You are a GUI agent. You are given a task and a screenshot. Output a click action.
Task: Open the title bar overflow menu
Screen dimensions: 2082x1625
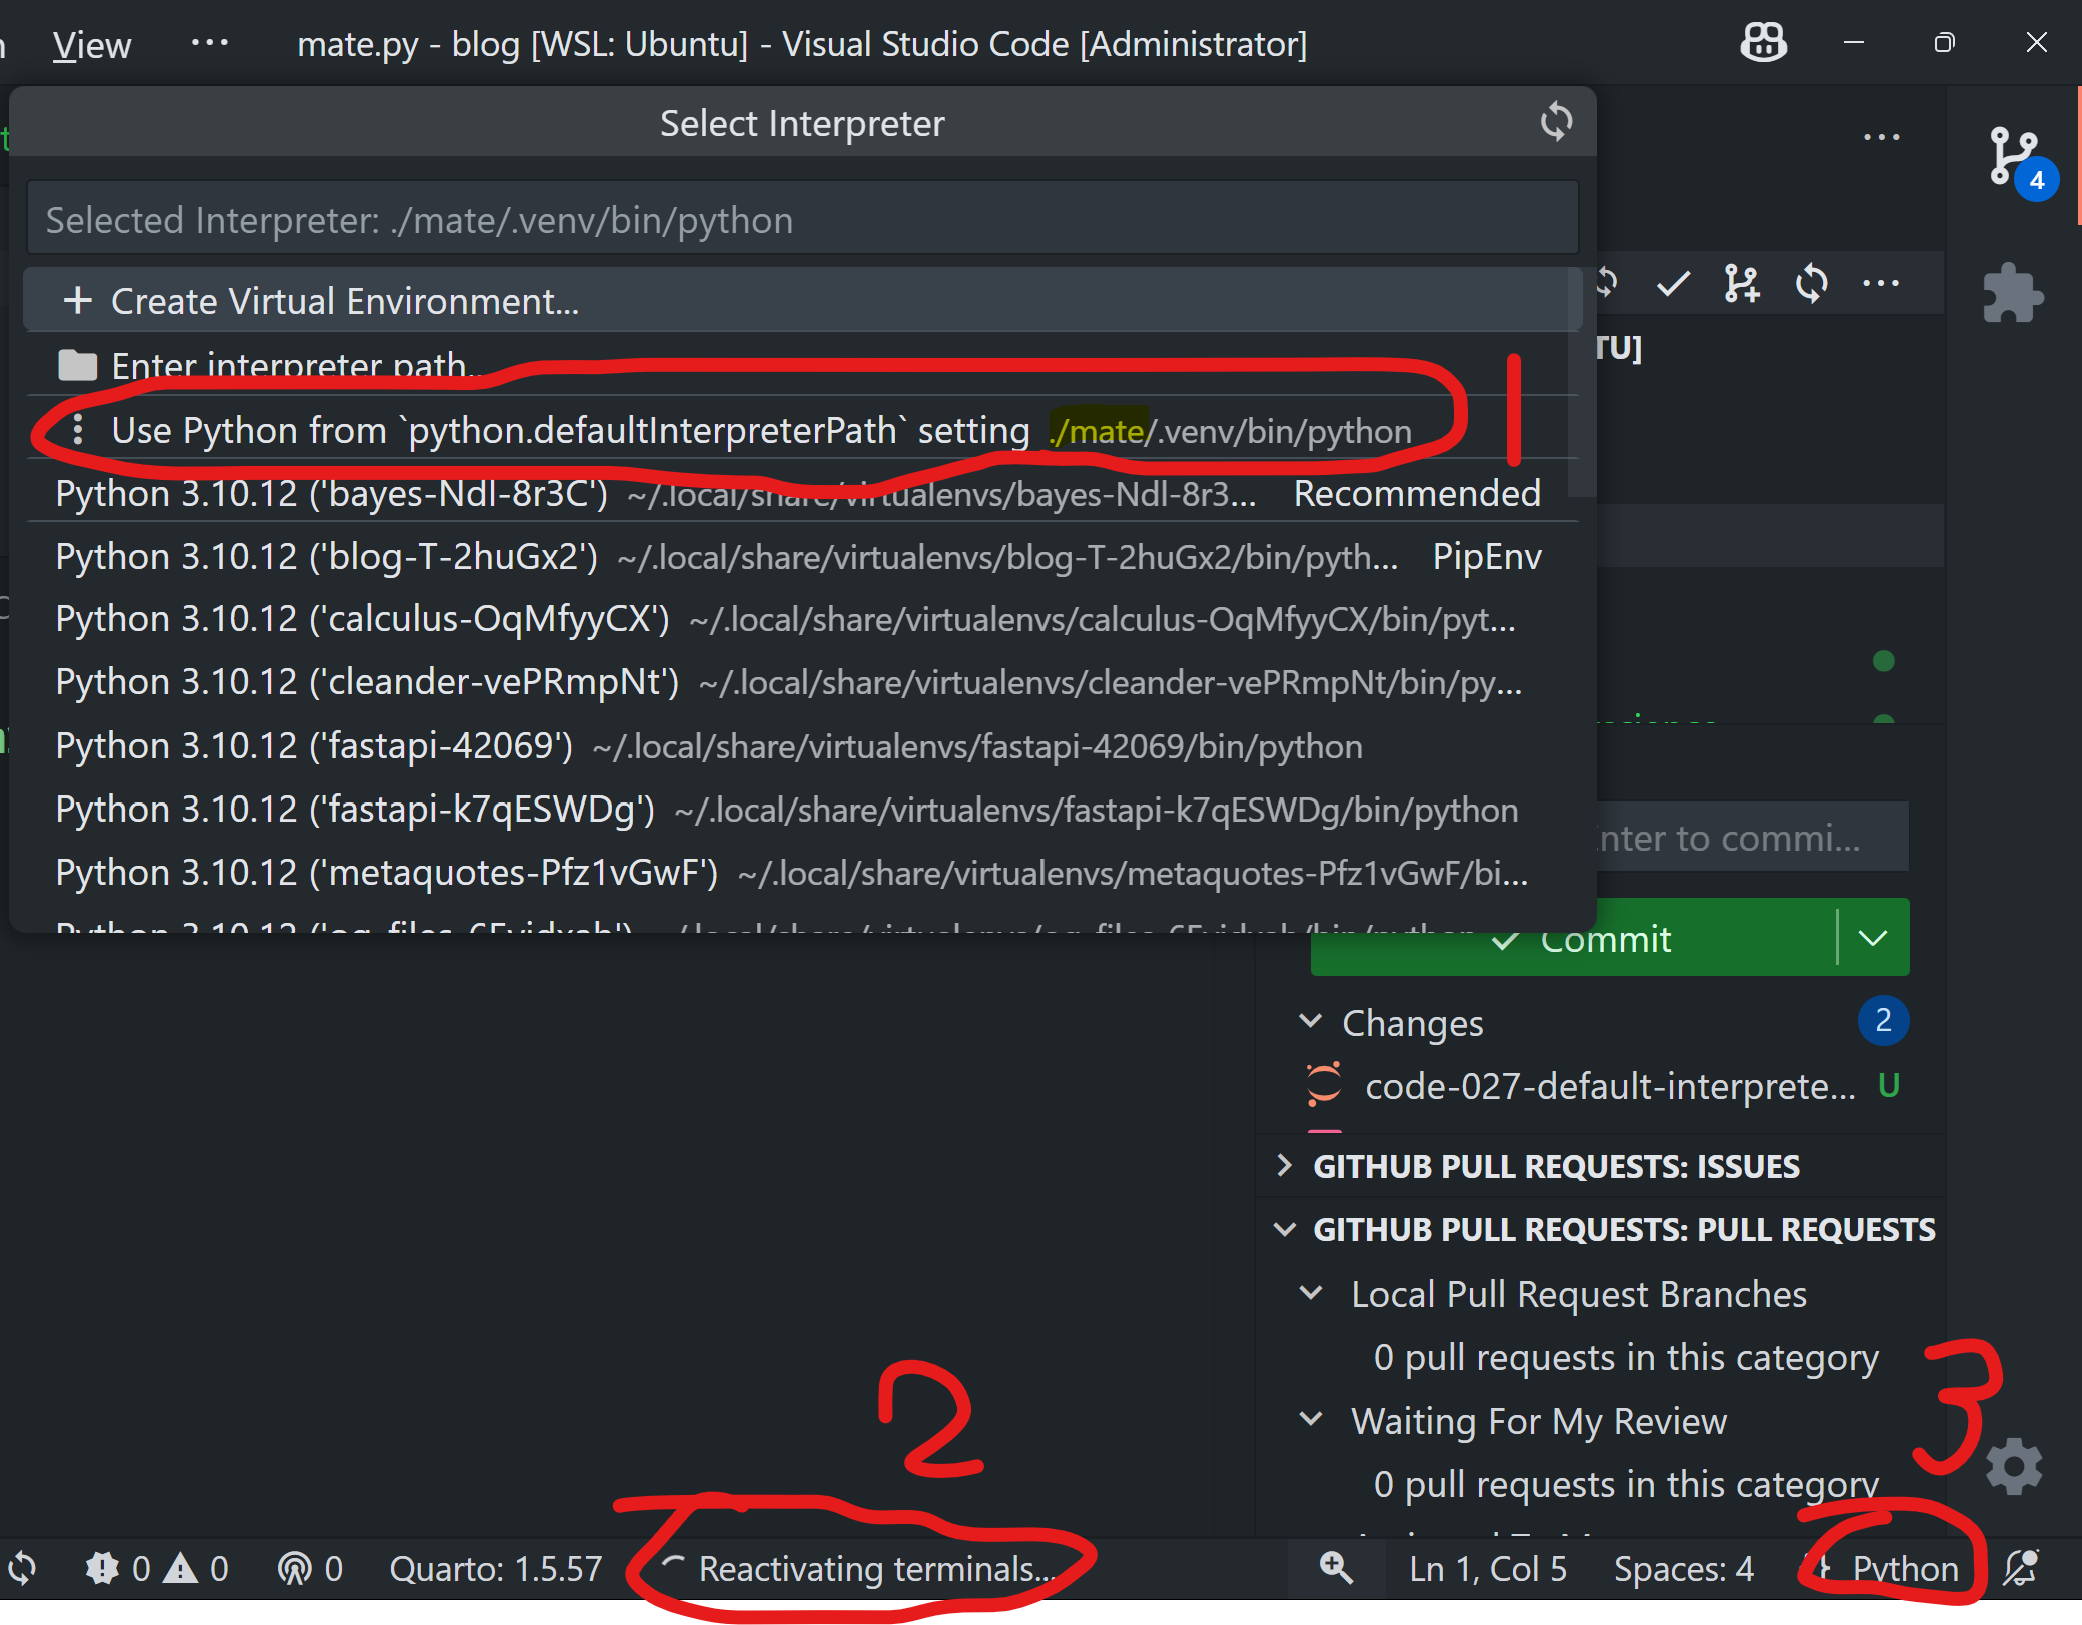(x=209, y=43)
